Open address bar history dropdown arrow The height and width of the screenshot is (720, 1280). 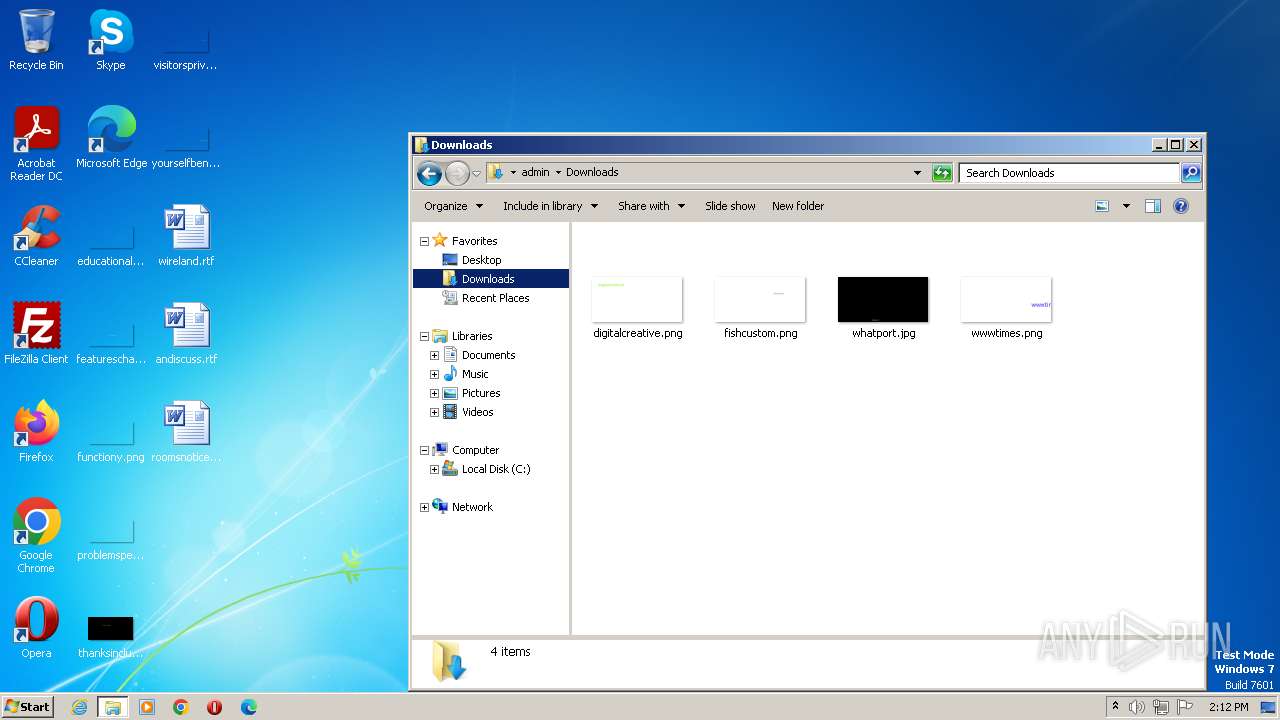[x=917, y=173]
